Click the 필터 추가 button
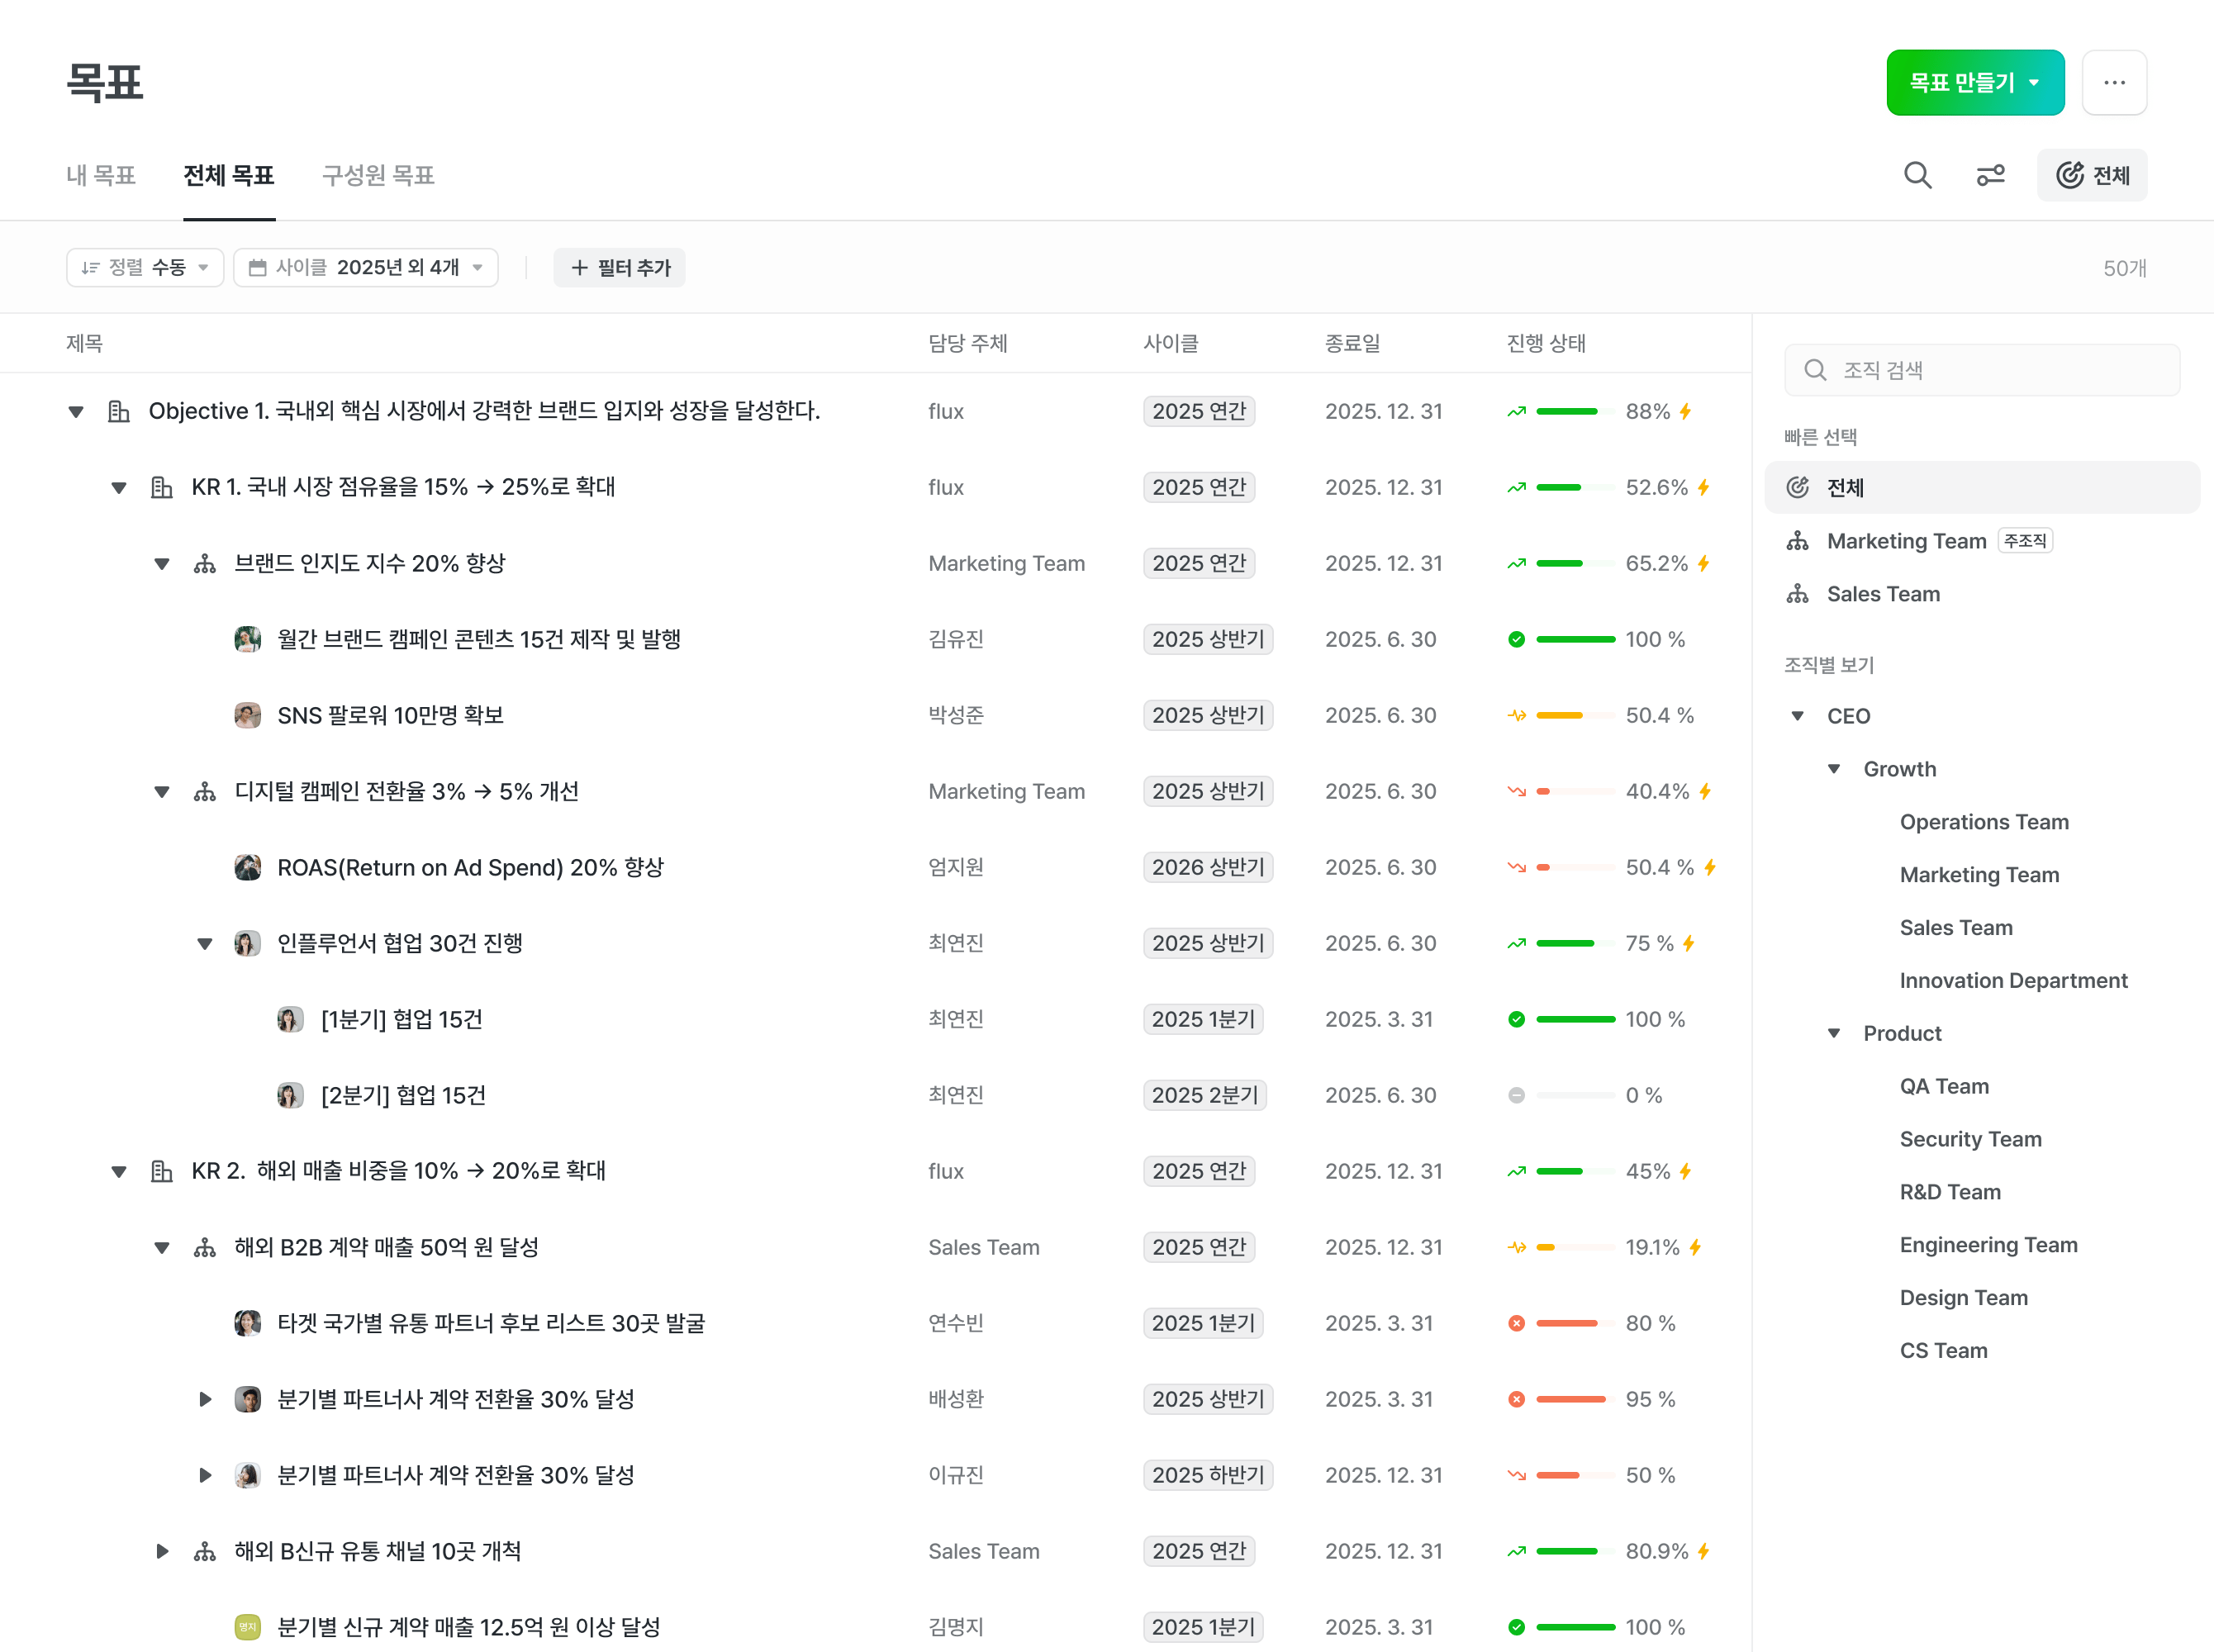Image resolution: width=2214 pixels, height=1652 pixels. (619, 267)
